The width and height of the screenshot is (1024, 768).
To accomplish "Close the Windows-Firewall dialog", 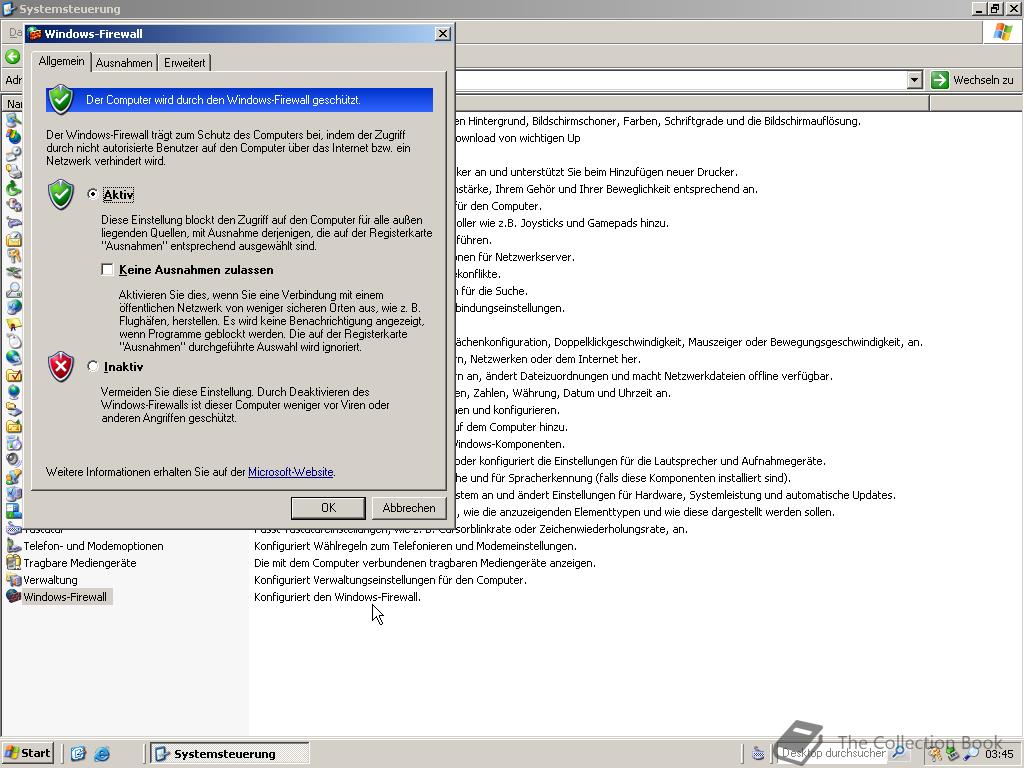I will point(443,33).
